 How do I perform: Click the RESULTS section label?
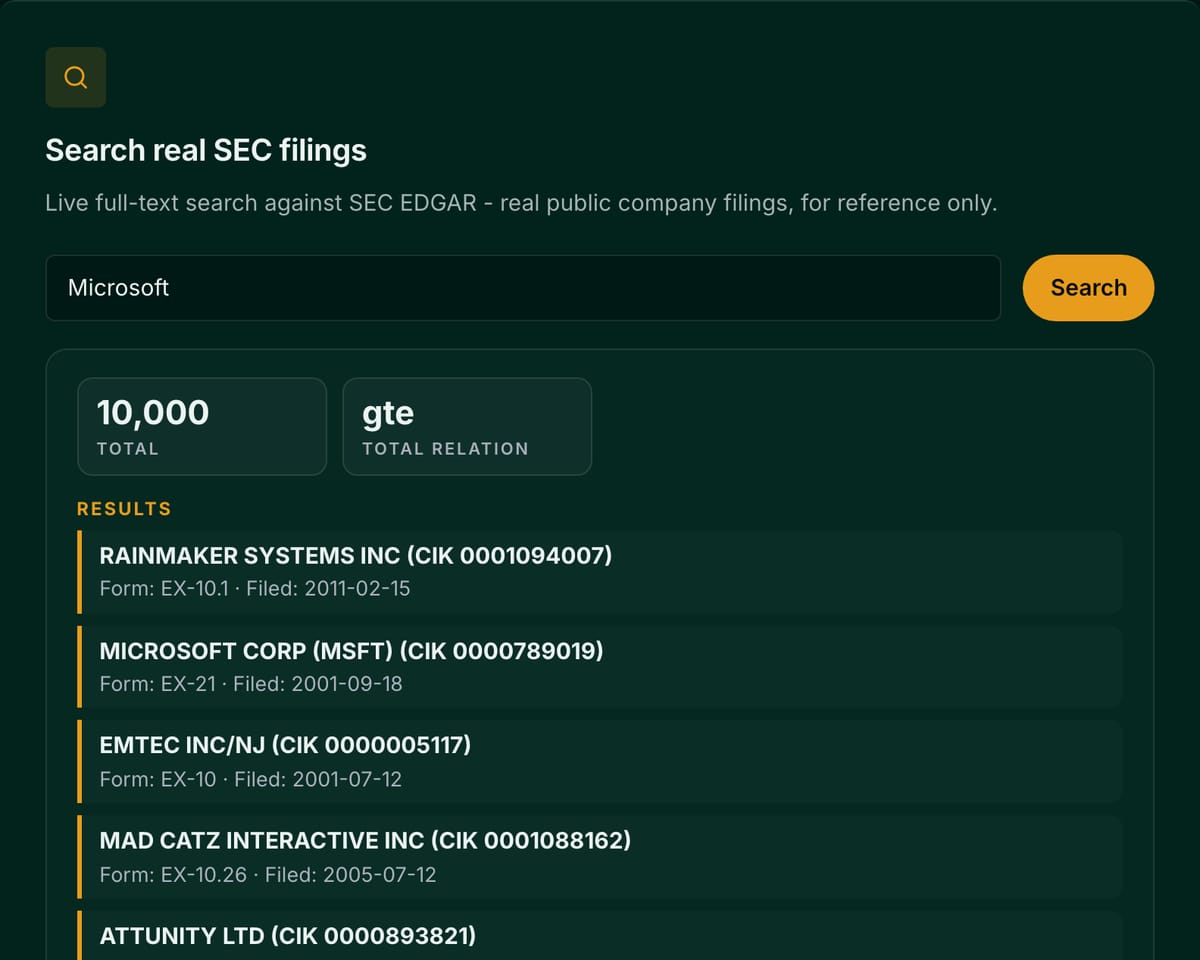point(124,509)
